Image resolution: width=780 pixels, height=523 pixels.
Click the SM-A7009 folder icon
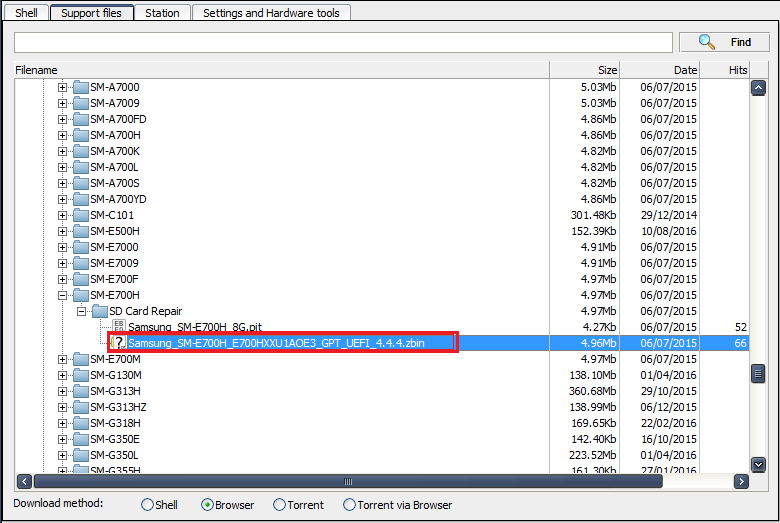[x=81, y=103]
